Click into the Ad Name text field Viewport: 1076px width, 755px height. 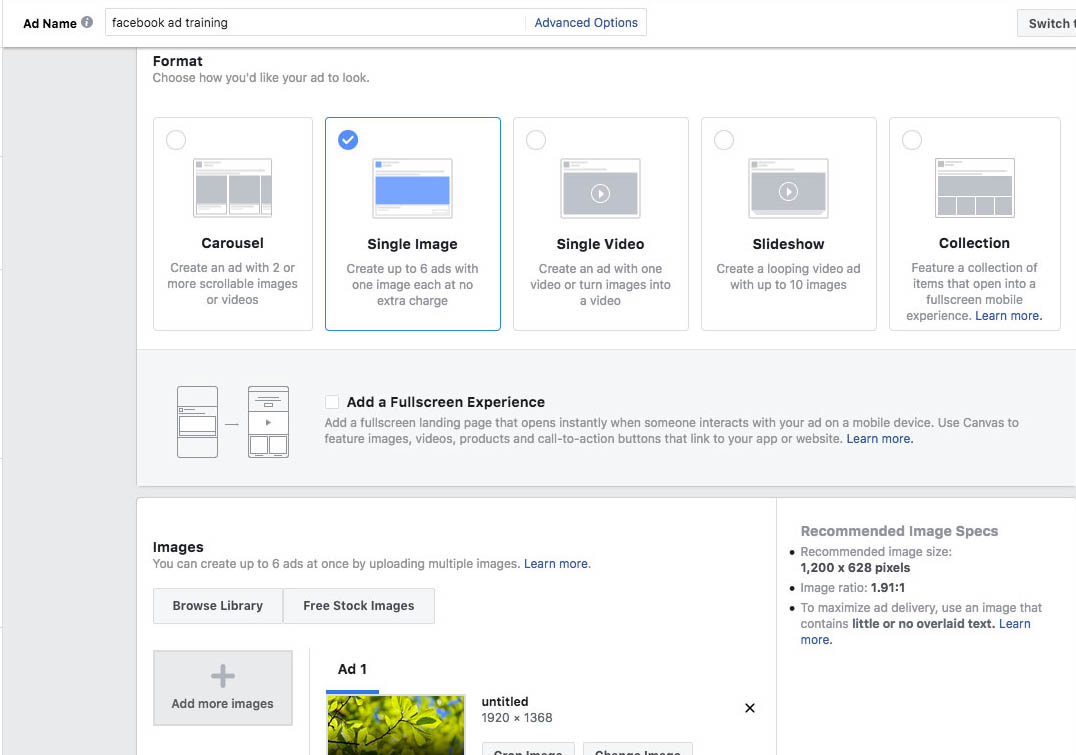[315, 22]
